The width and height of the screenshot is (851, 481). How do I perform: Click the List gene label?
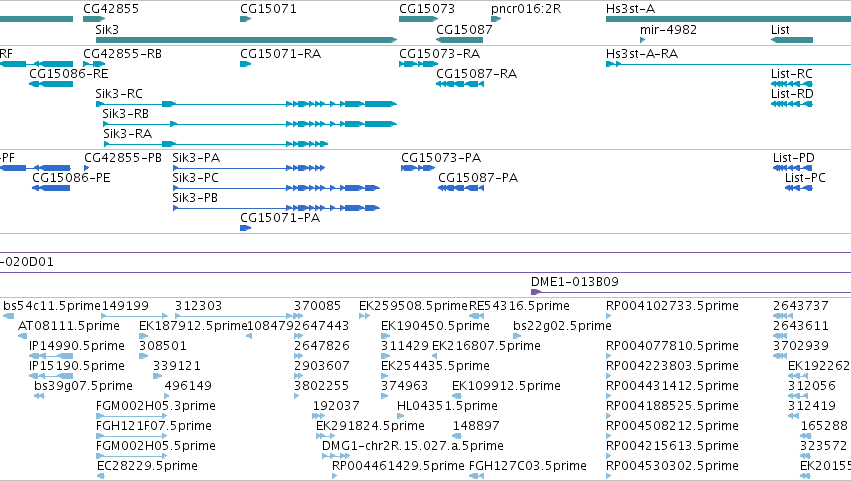click(780, 30)
